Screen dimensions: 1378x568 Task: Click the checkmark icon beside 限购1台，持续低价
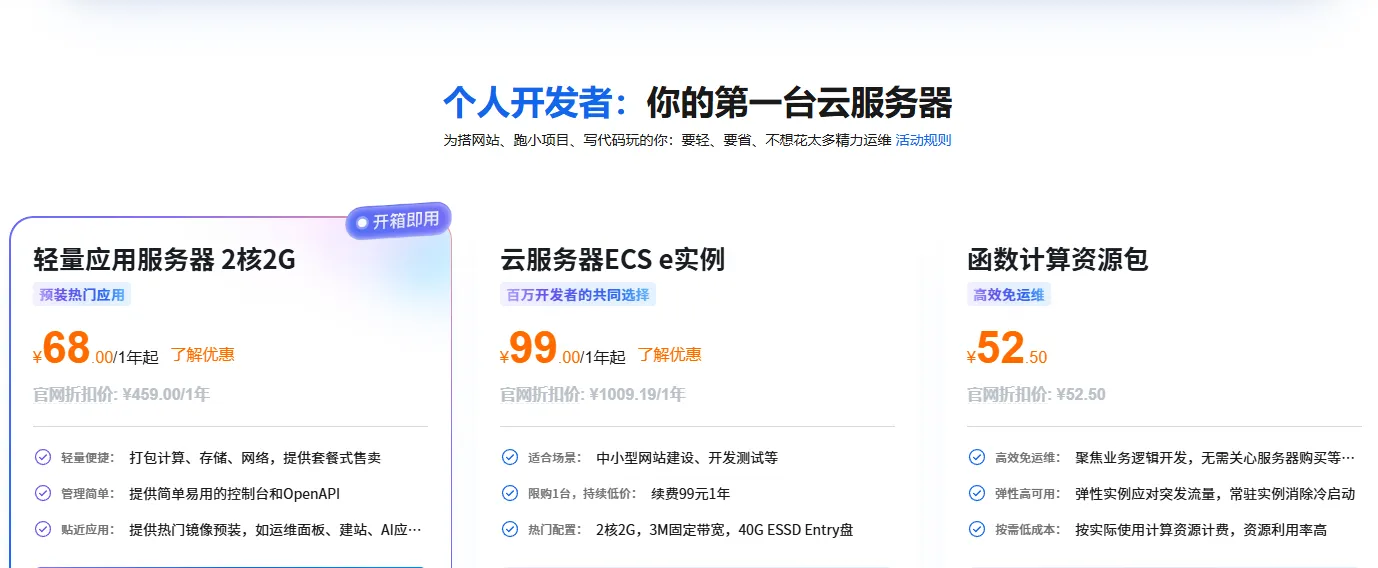click(x=510, y=493)
